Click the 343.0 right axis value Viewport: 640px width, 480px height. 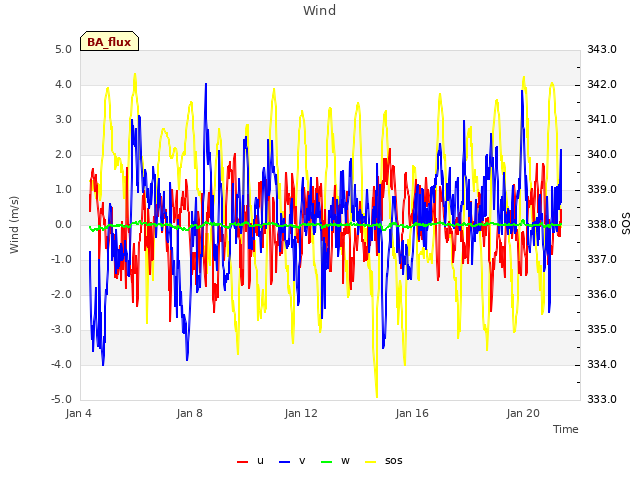point(602,49)
